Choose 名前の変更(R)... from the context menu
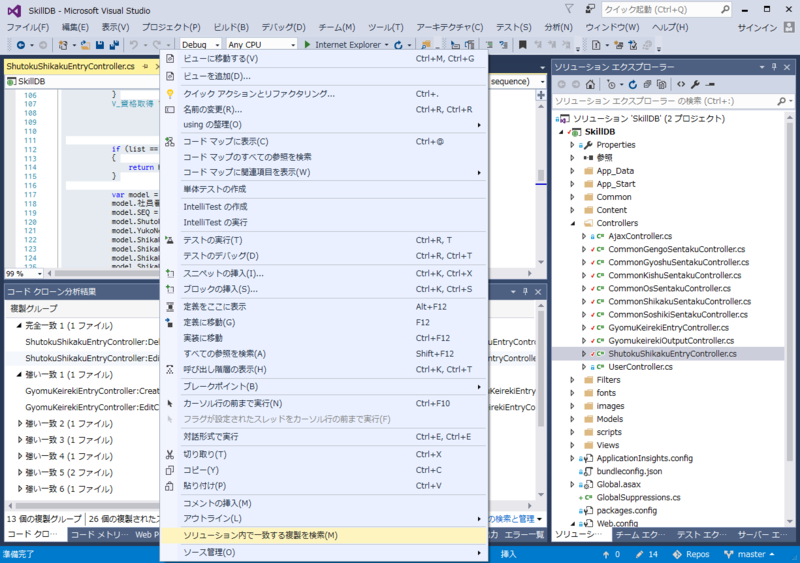 click(324, 110)
